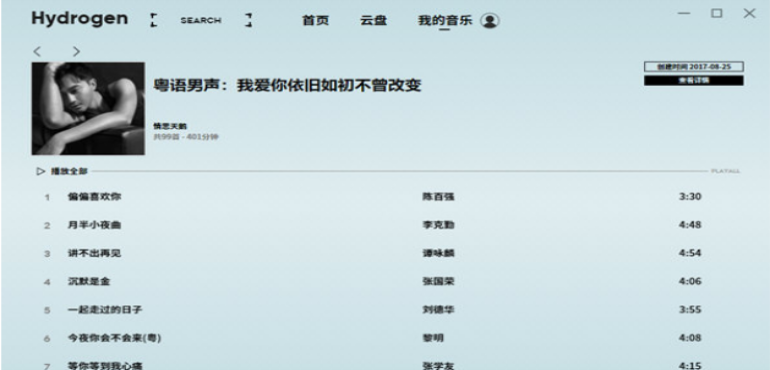Click track number 6
Screen dimensions: 770x370
[48, 339]
